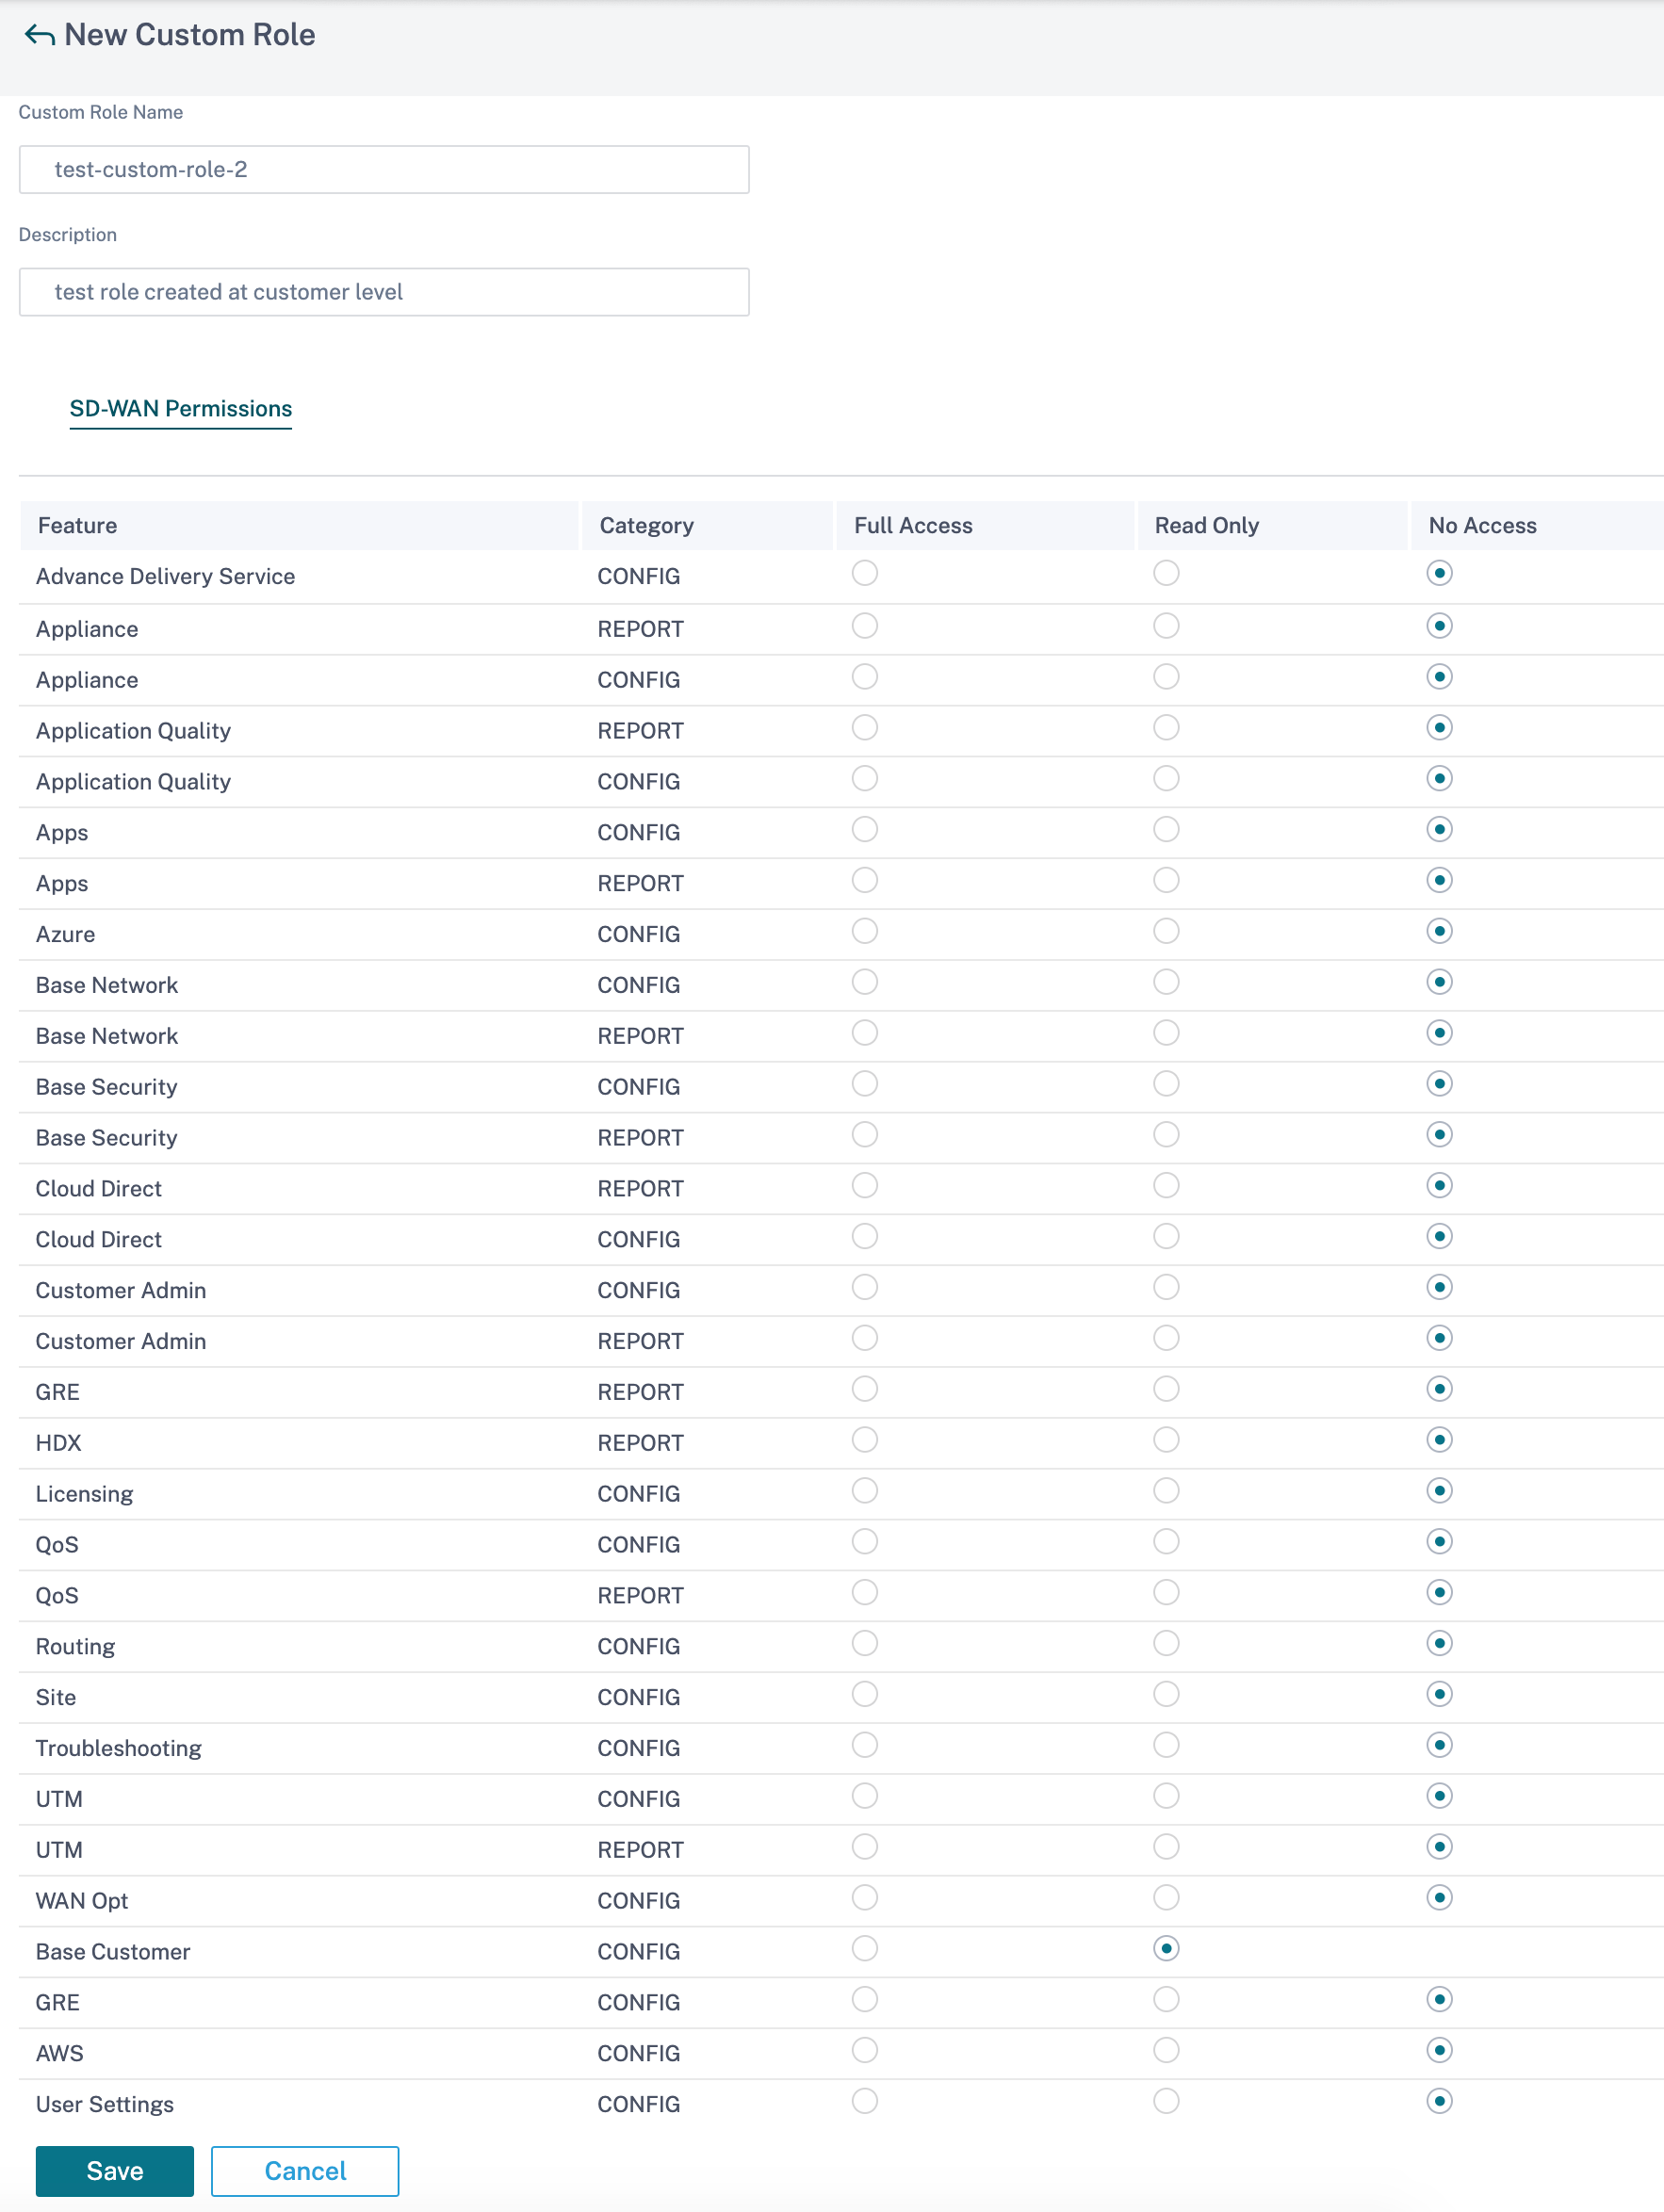Viewport: 1664px width, 2212px height.
Task: Select Full Access for Base Customer CONFIG
Action: coord(865,1950)
